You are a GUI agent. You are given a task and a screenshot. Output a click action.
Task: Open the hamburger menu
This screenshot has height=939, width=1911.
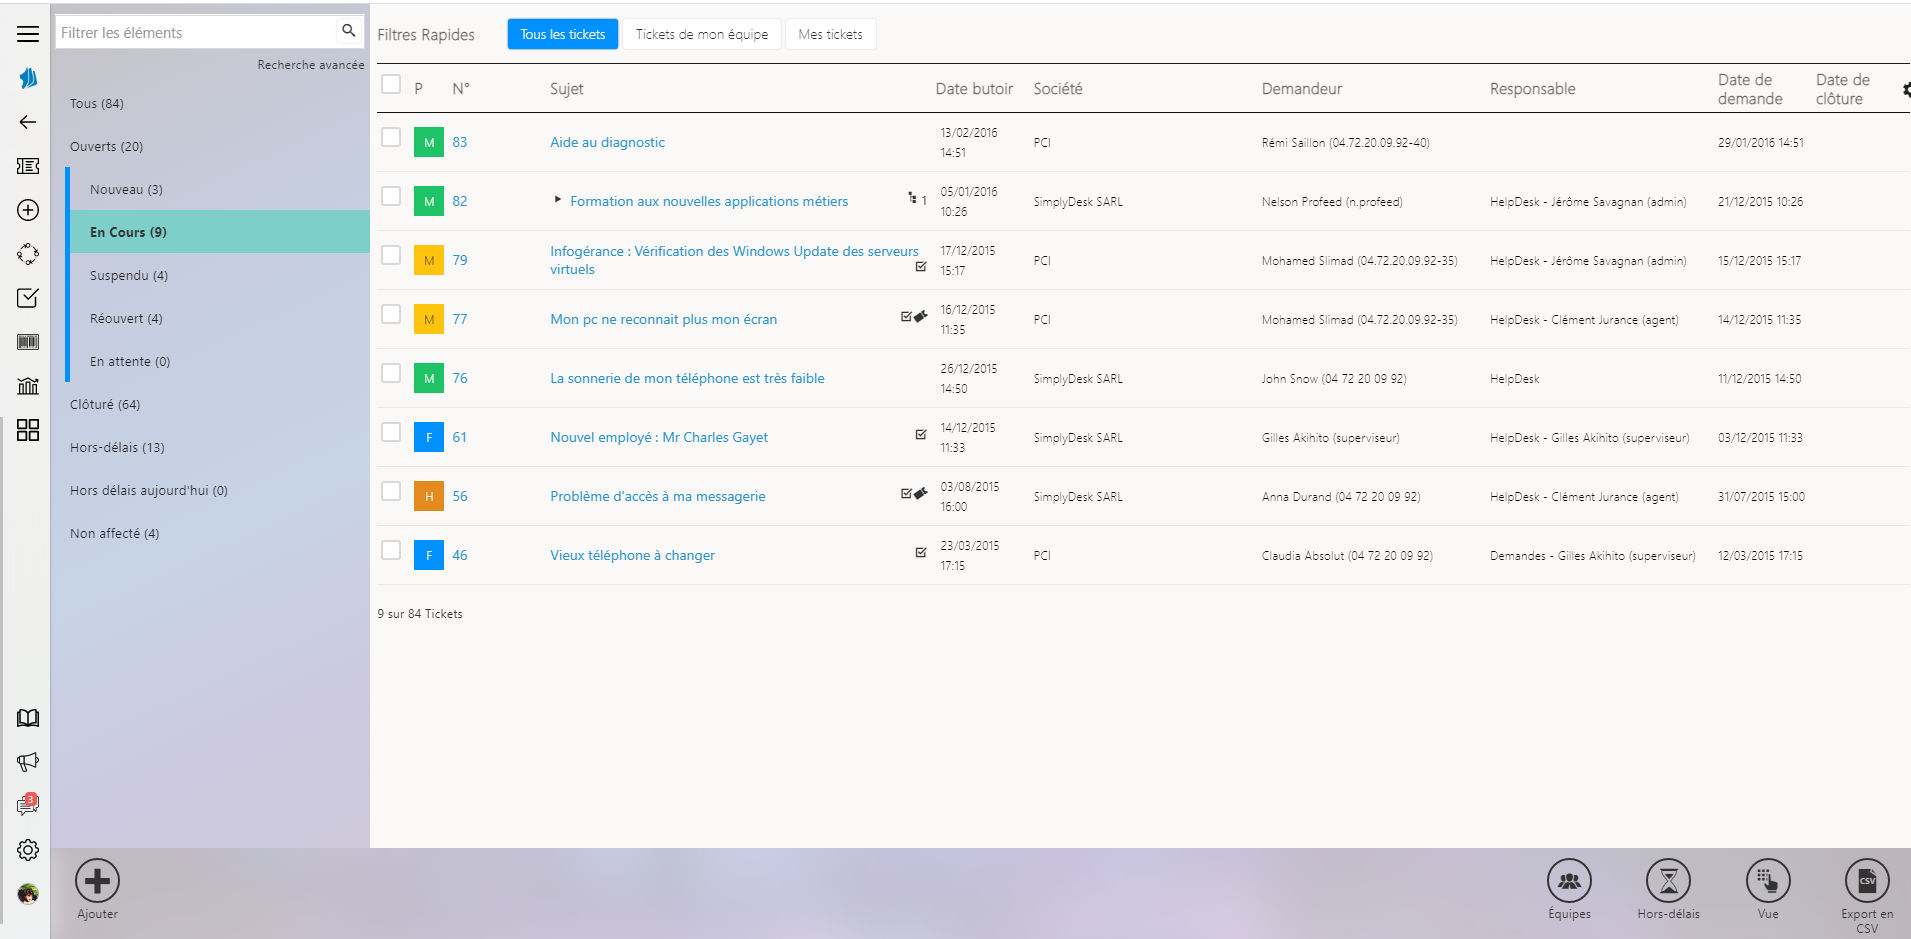coord(28,34)
